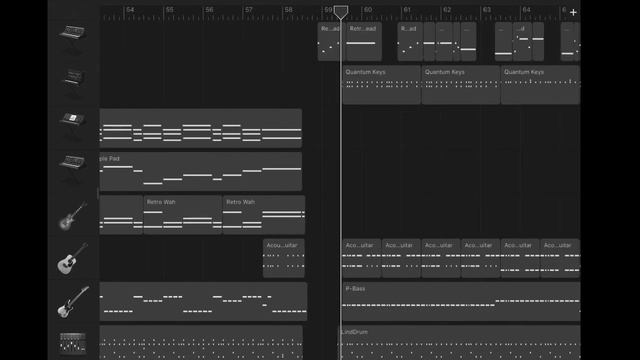
Task: Select Quantum Keys region starting near bar 59
Action: tap(382, 85)
